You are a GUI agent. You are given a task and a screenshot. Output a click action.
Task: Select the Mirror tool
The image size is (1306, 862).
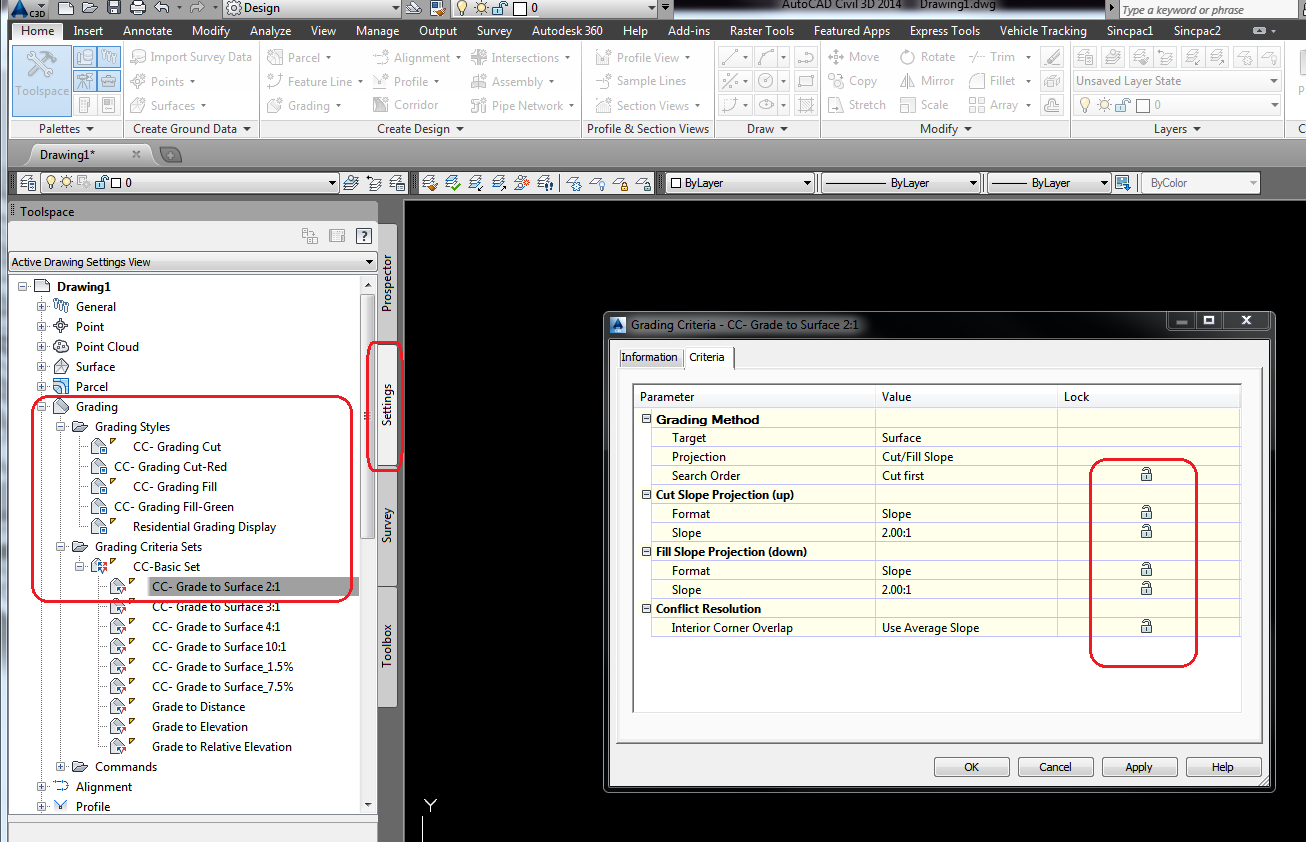pos(926,81)
